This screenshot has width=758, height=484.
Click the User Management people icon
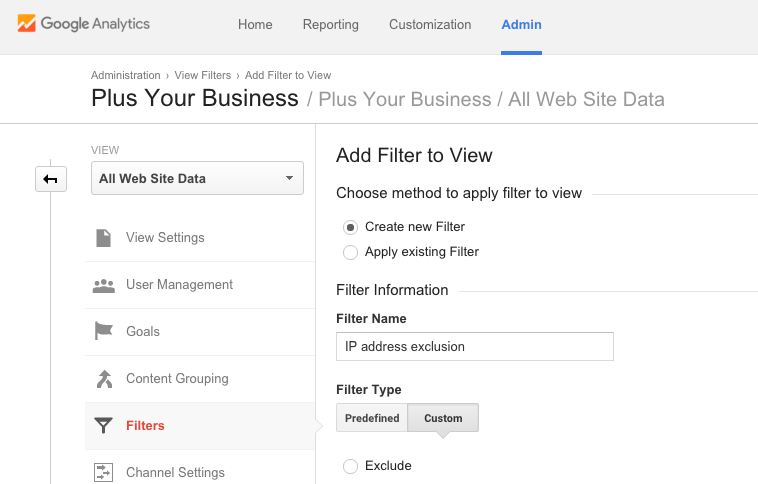[103, 285]
